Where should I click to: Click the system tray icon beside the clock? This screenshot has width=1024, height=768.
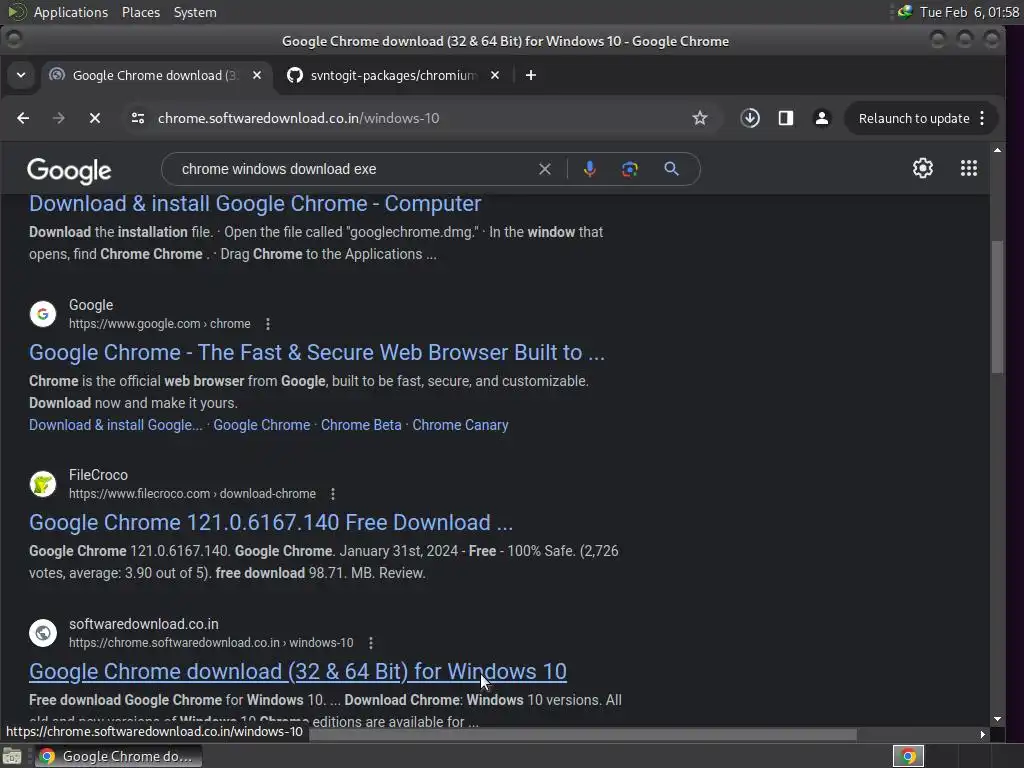(x=905, y=12)
